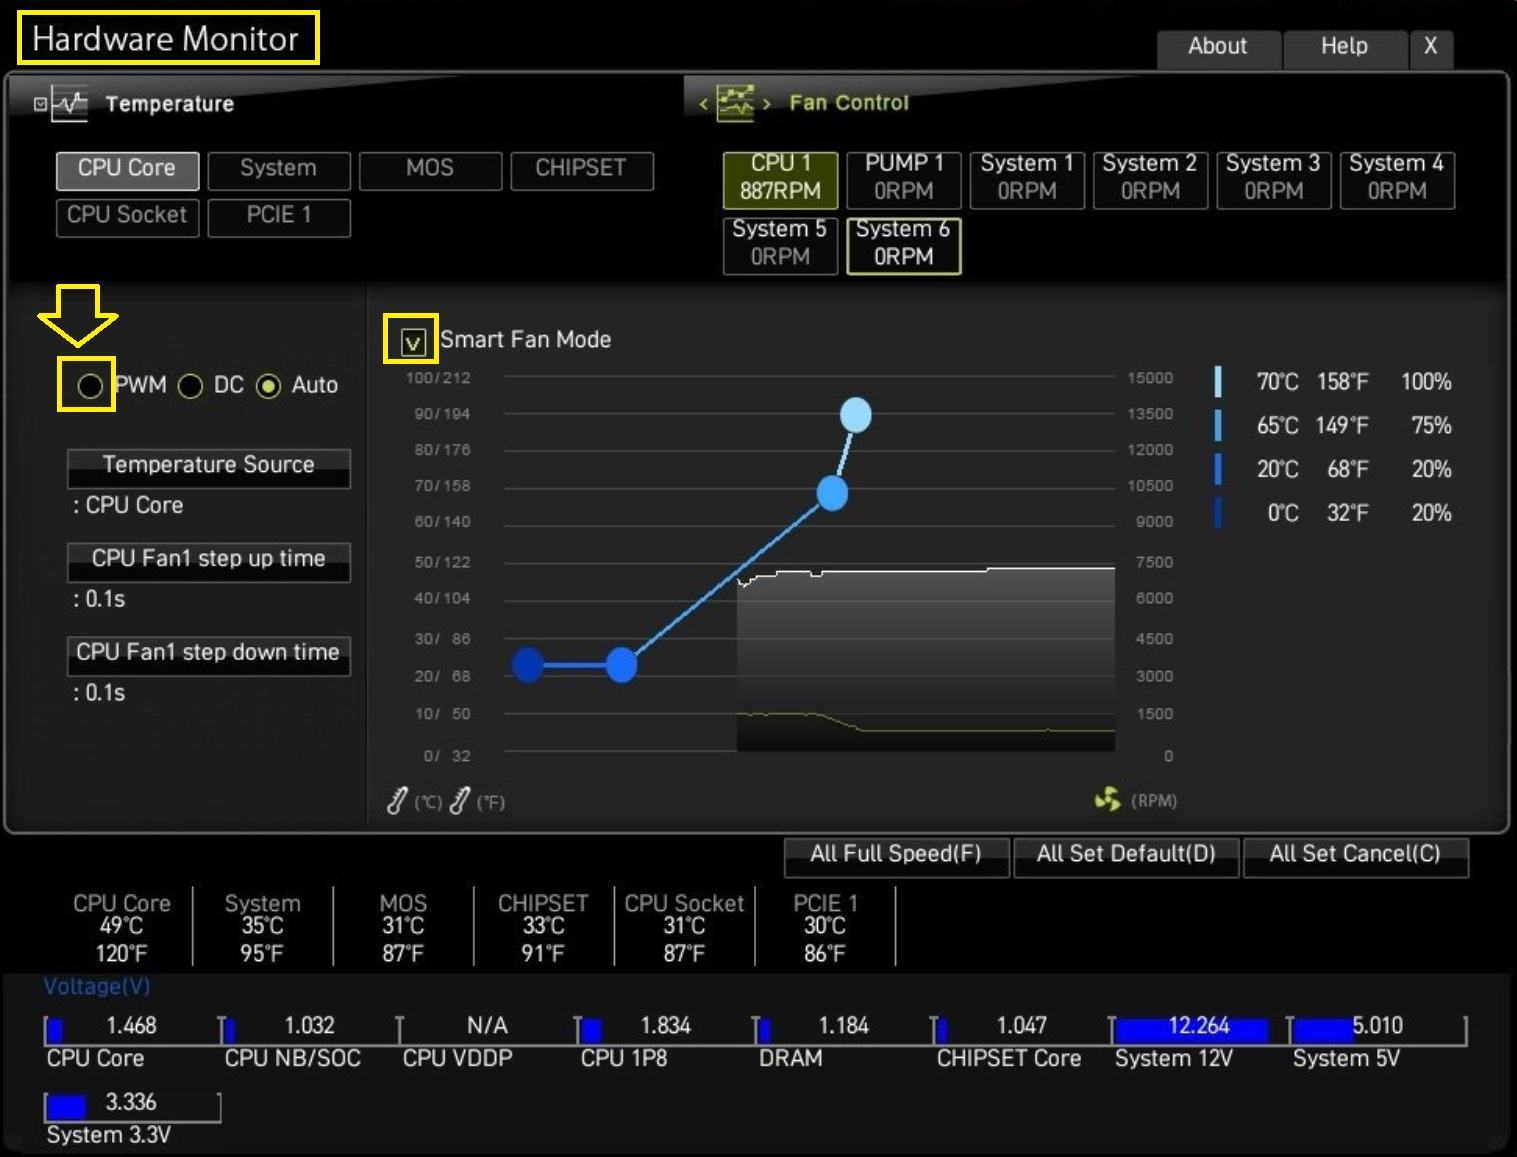Click the Voltage(V) section label

pos(96,987)
